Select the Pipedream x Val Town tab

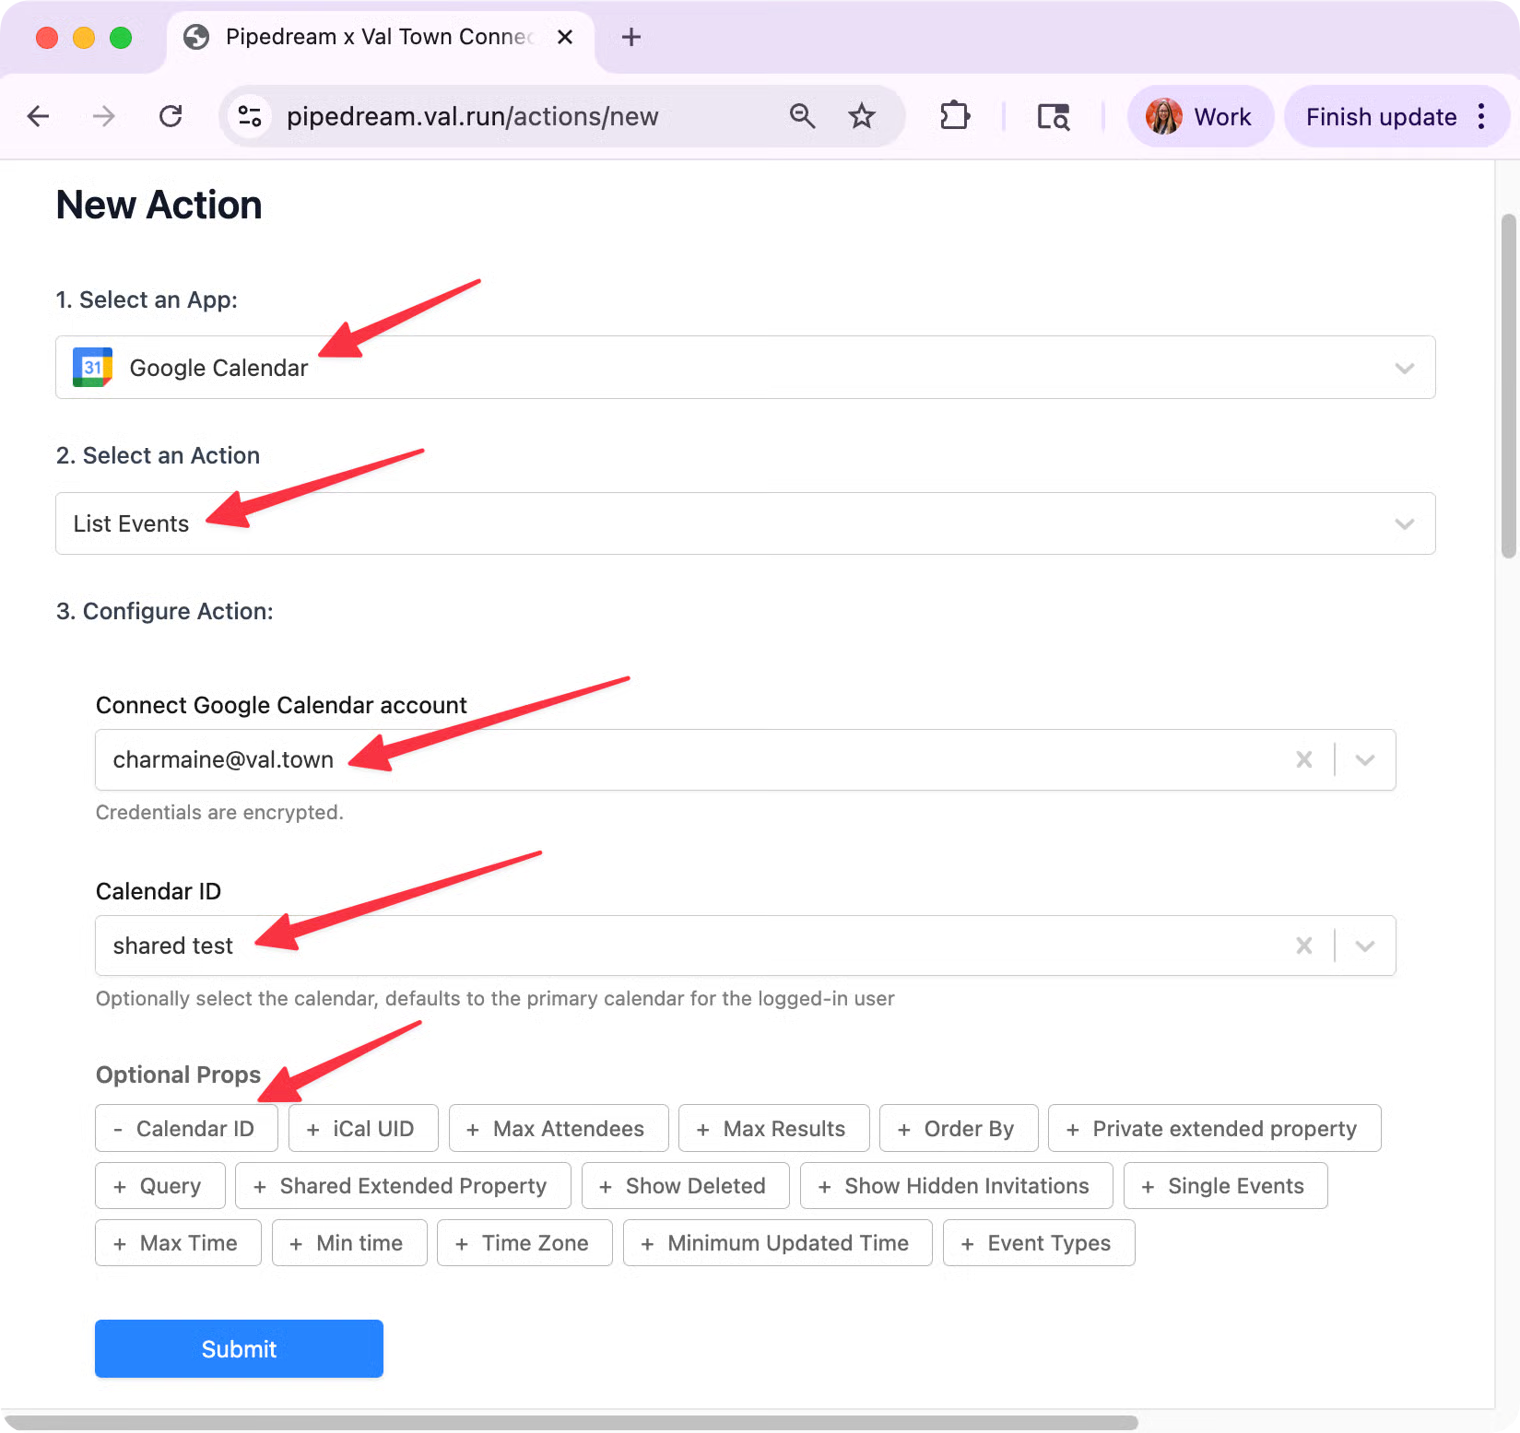coord(378,38)
